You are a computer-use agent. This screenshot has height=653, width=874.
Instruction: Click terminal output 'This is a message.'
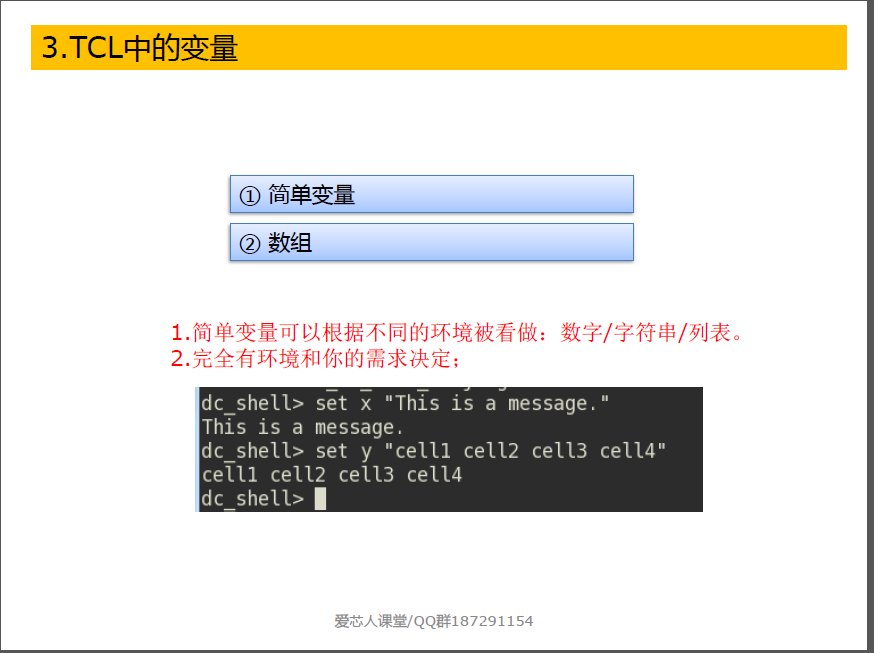[x=302, y=427]
